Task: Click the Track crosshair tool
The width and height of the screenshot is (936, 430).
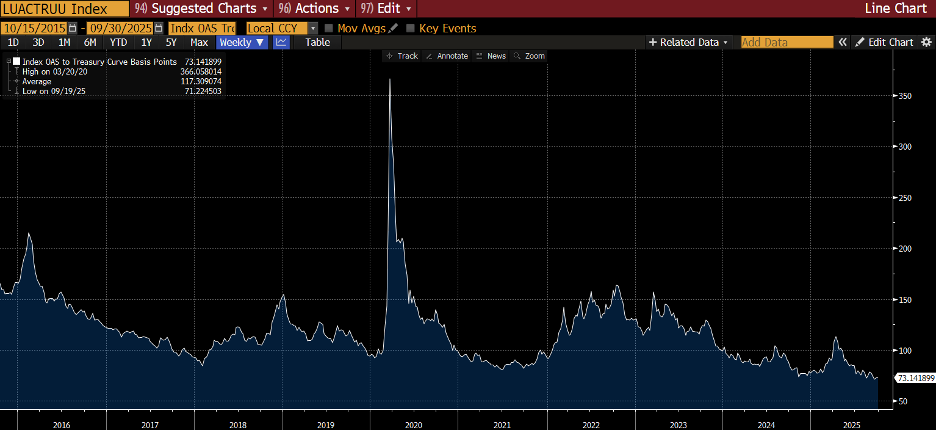Action: [x=402, y=56]
